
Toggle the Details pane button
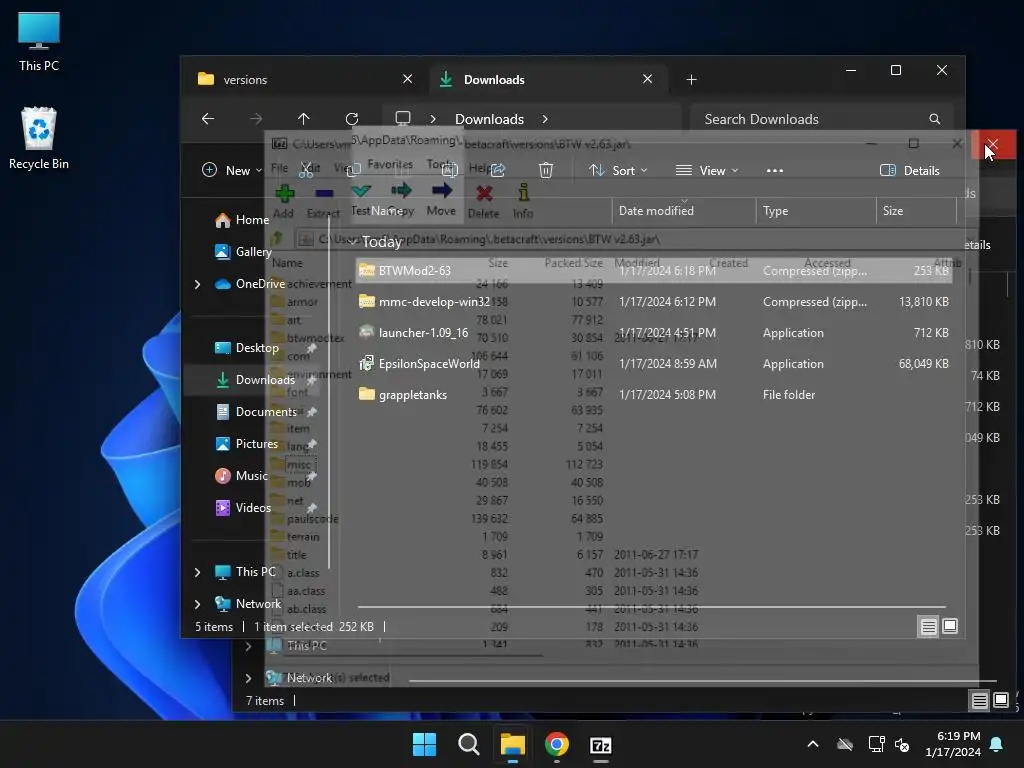(x=910, y=170)
